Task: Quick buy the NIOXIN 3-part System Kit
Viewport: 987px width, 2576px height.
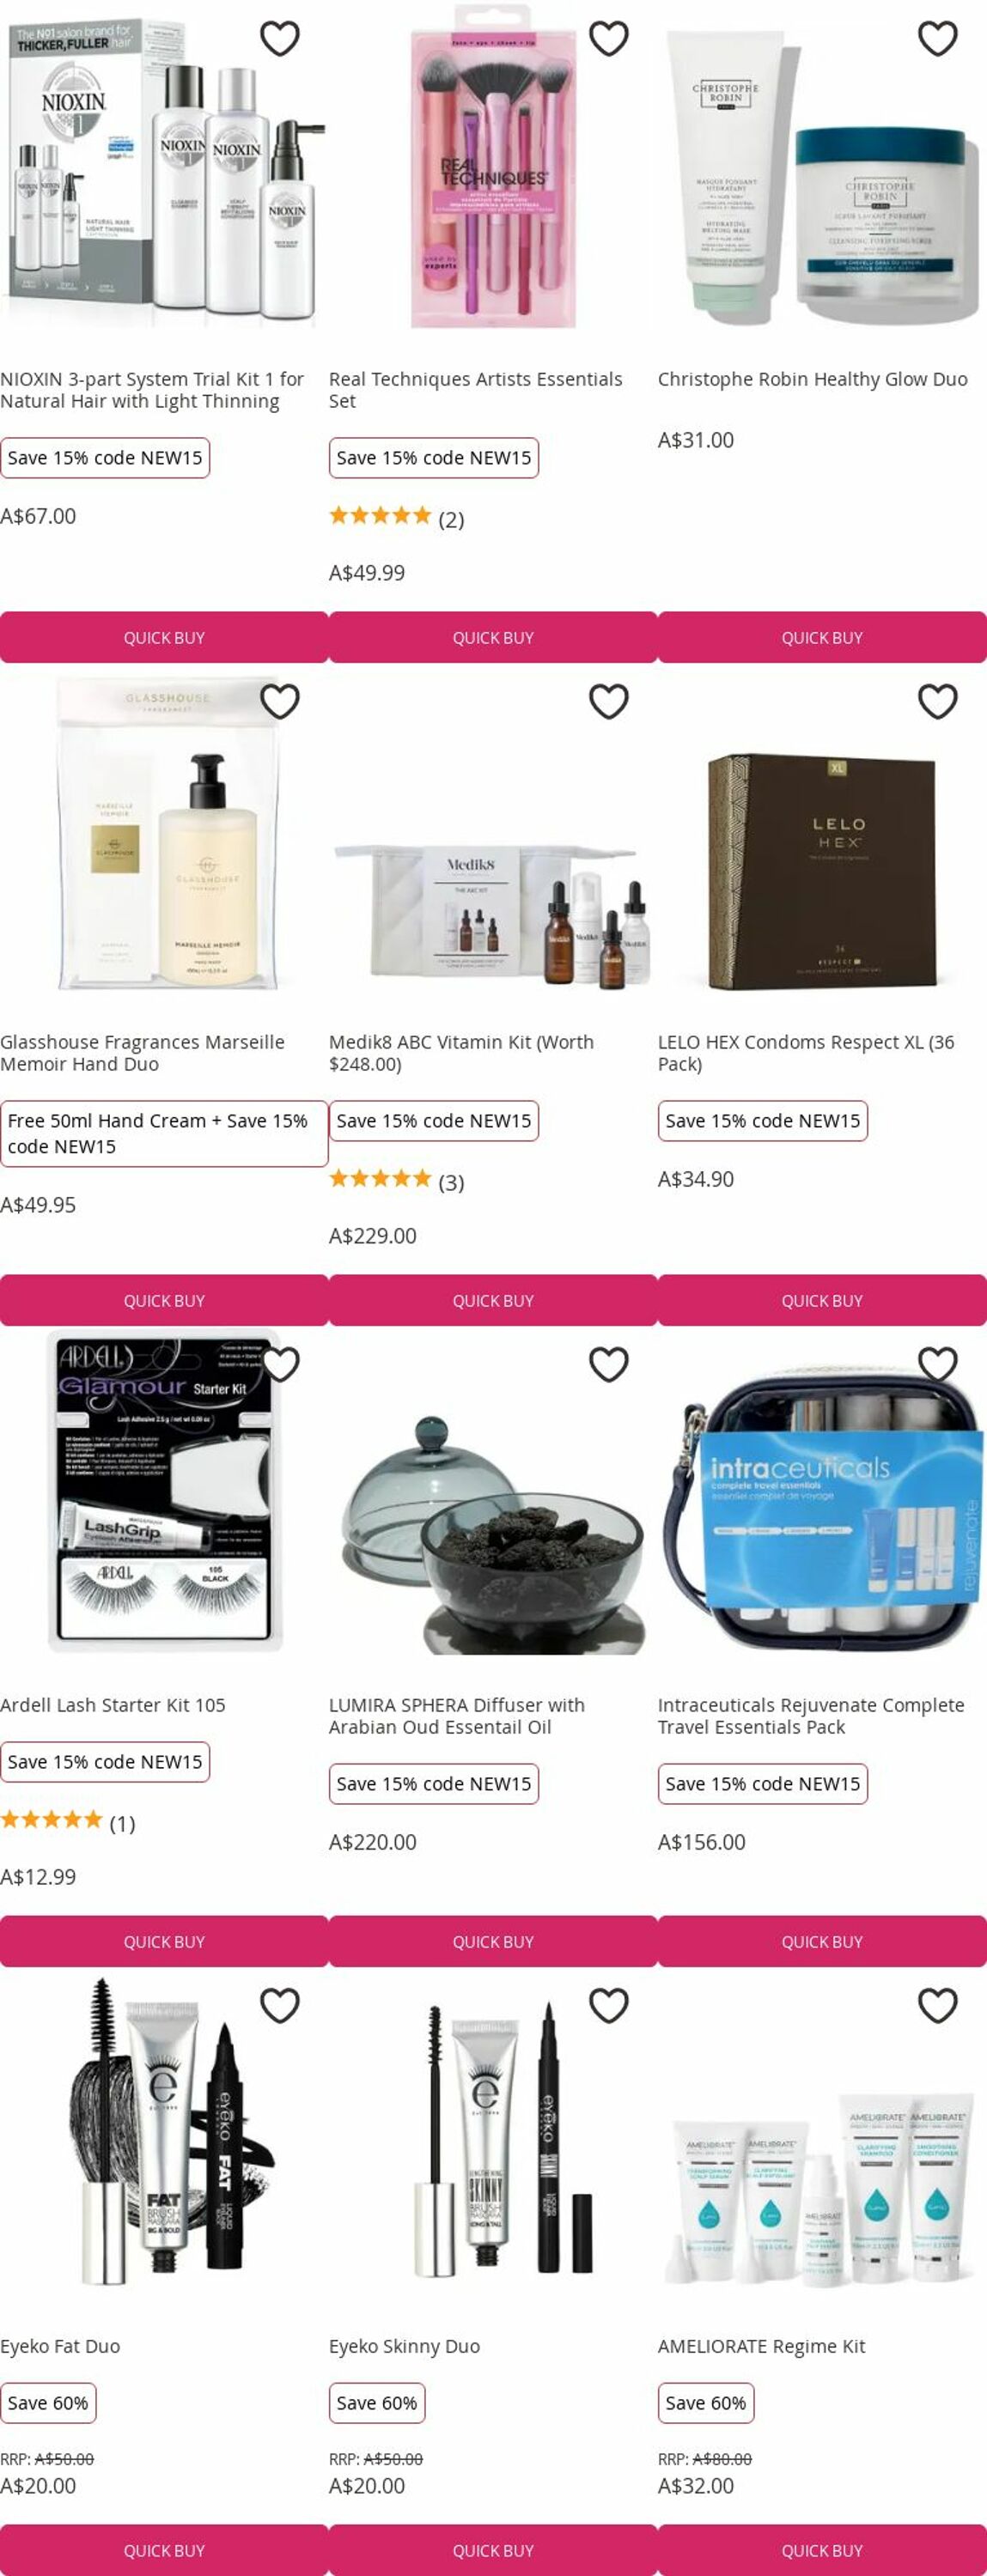Action: [x=164, y=638]
